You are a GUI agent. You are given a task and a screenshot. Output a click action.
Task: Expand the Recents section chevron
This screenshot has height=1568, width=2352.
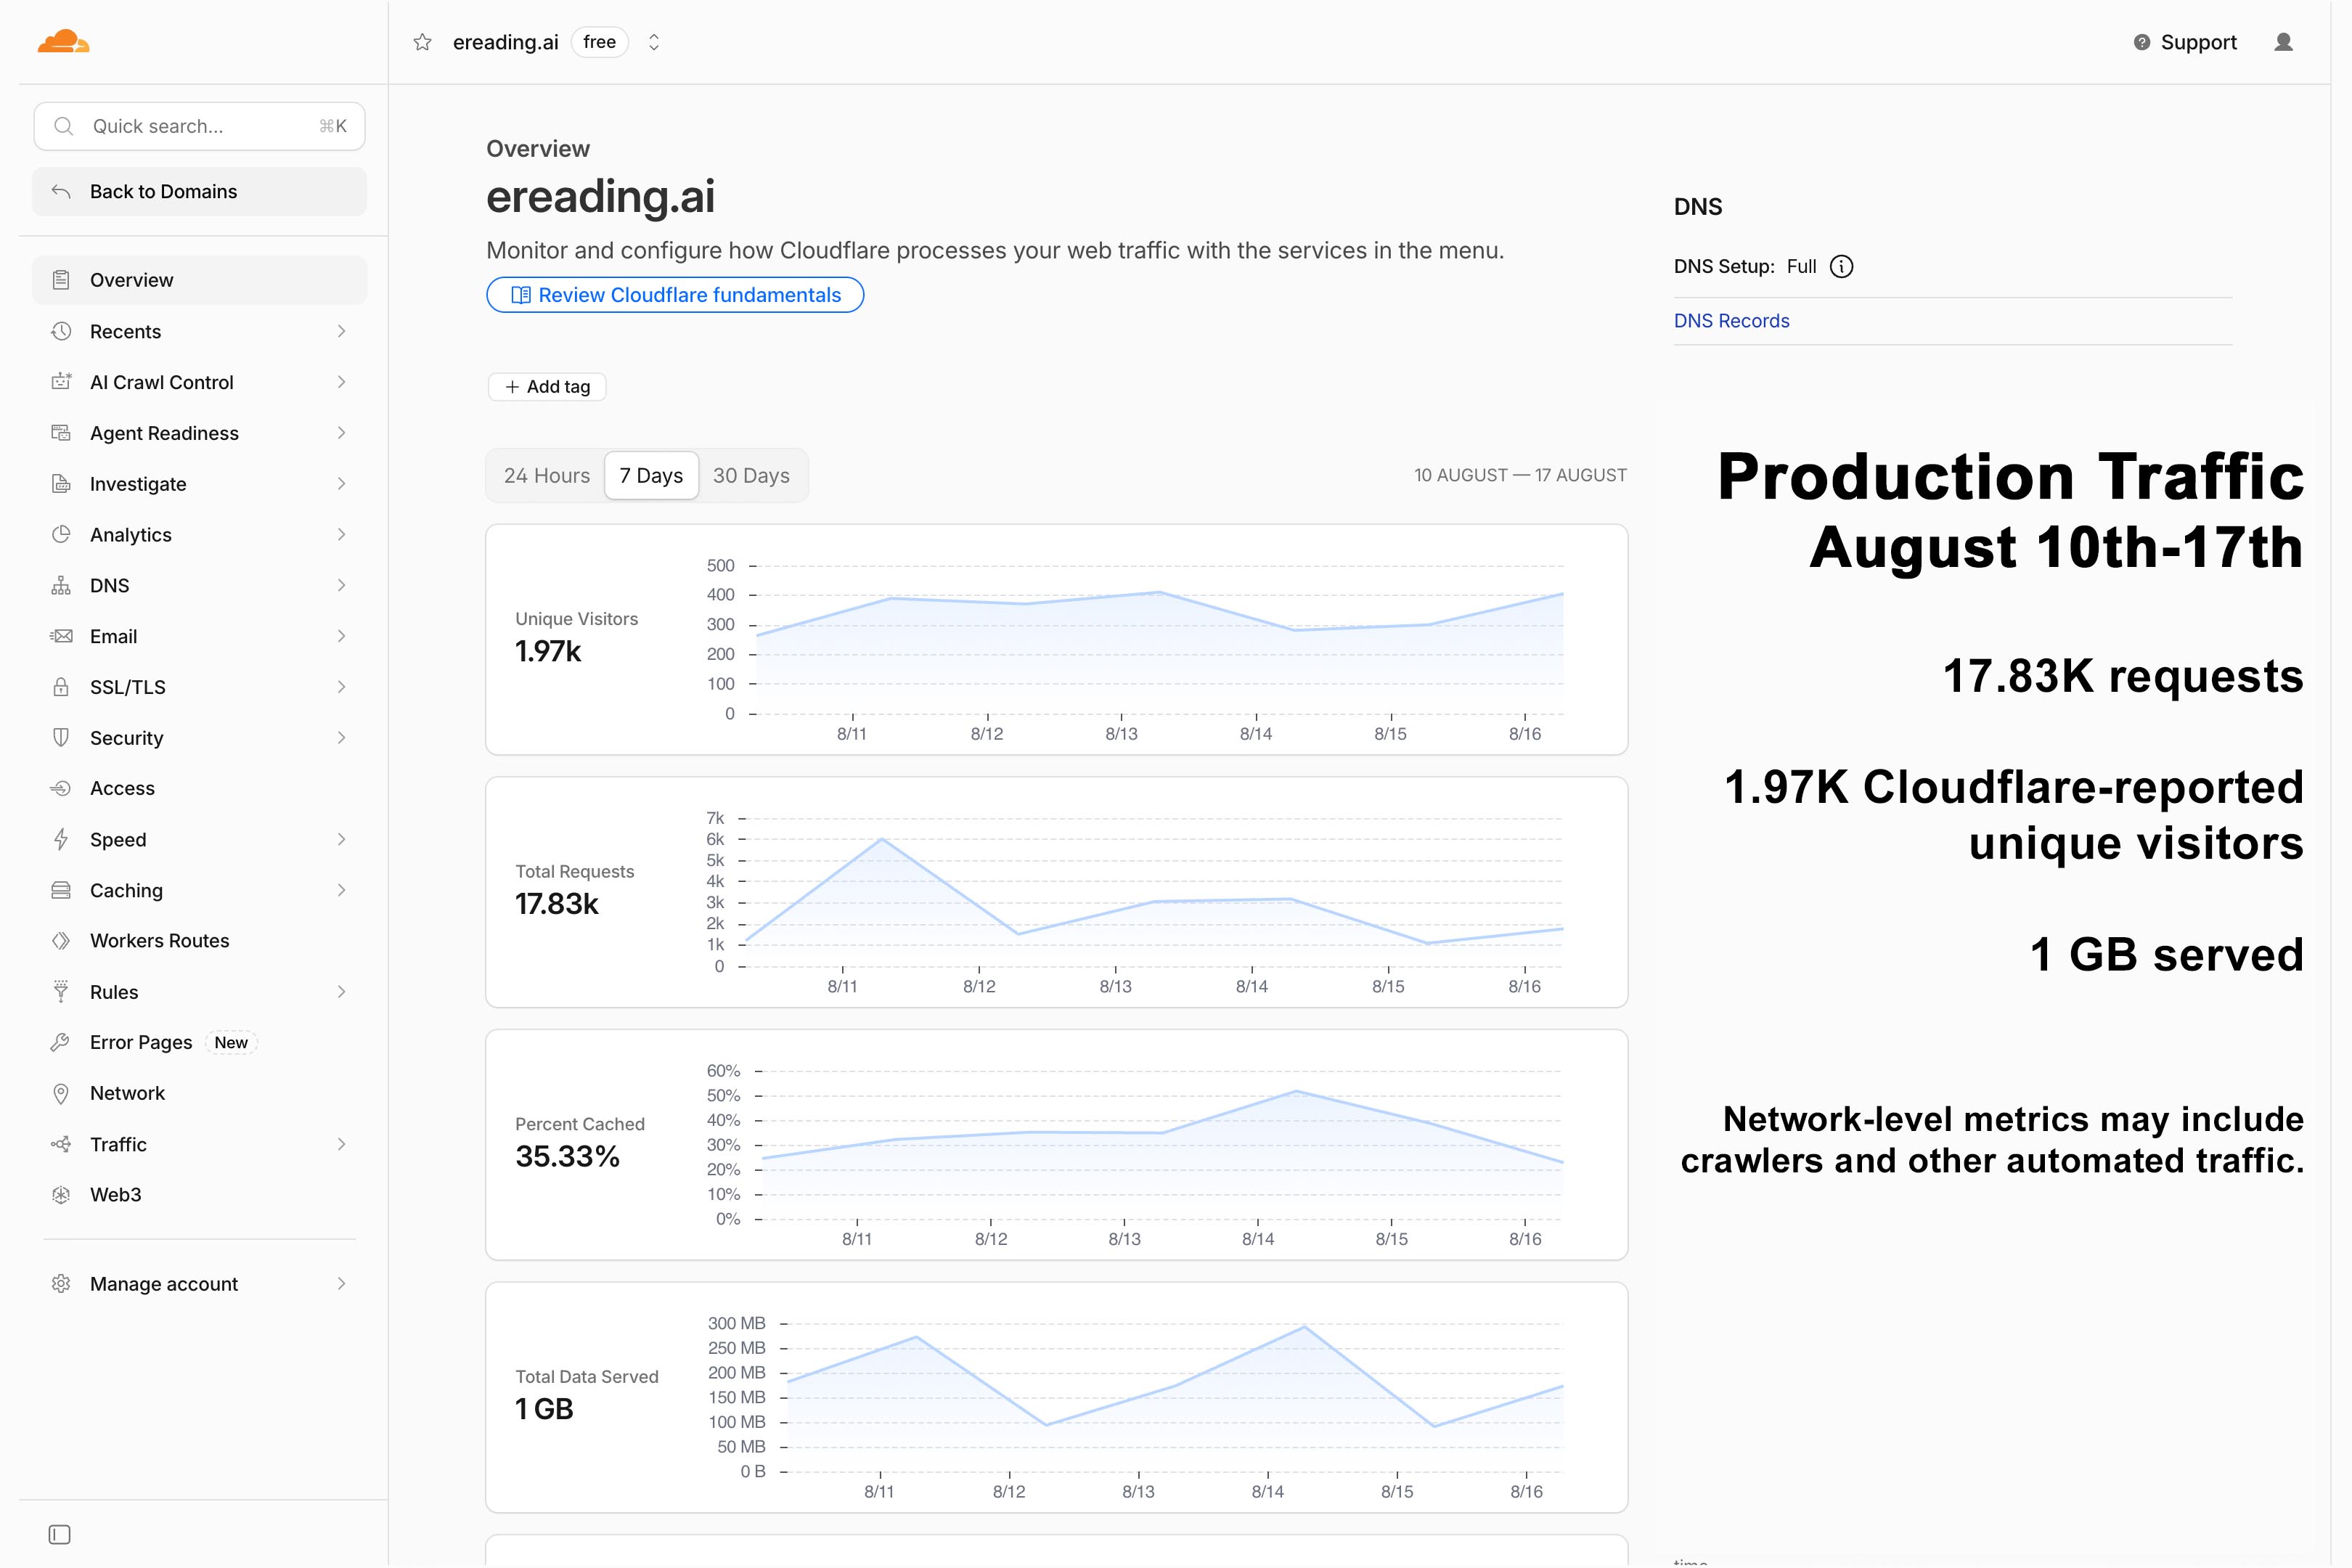pos(341,331)
